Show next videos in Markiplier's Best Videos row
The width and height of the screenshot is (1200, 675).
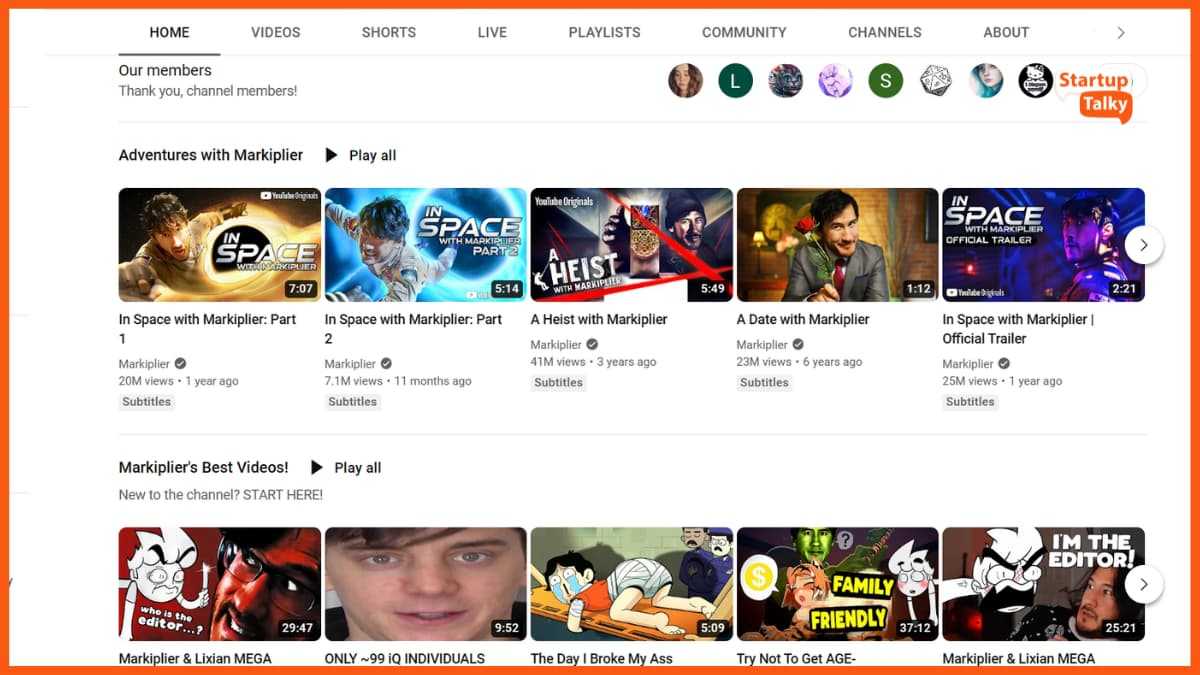[1143, 584]
